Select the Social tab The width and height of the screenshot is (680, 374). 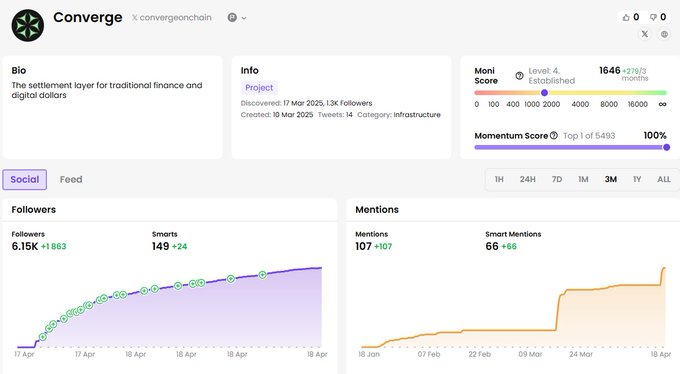[25, 180]
